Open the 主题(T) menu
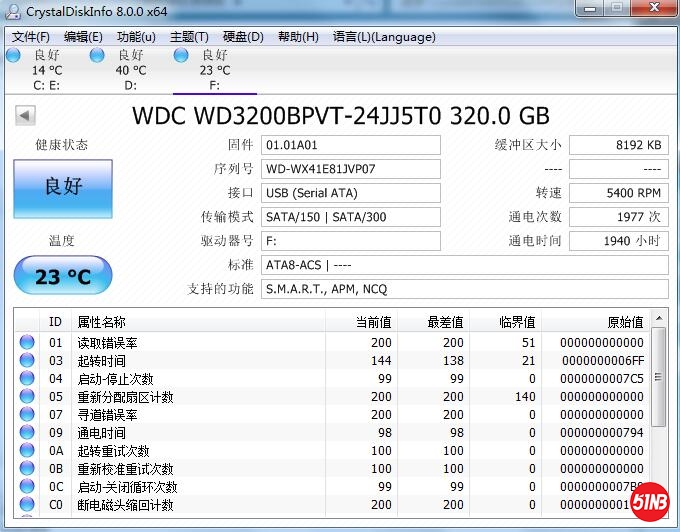Viewport: 680px width, 532px height. (x=190, y=37)
